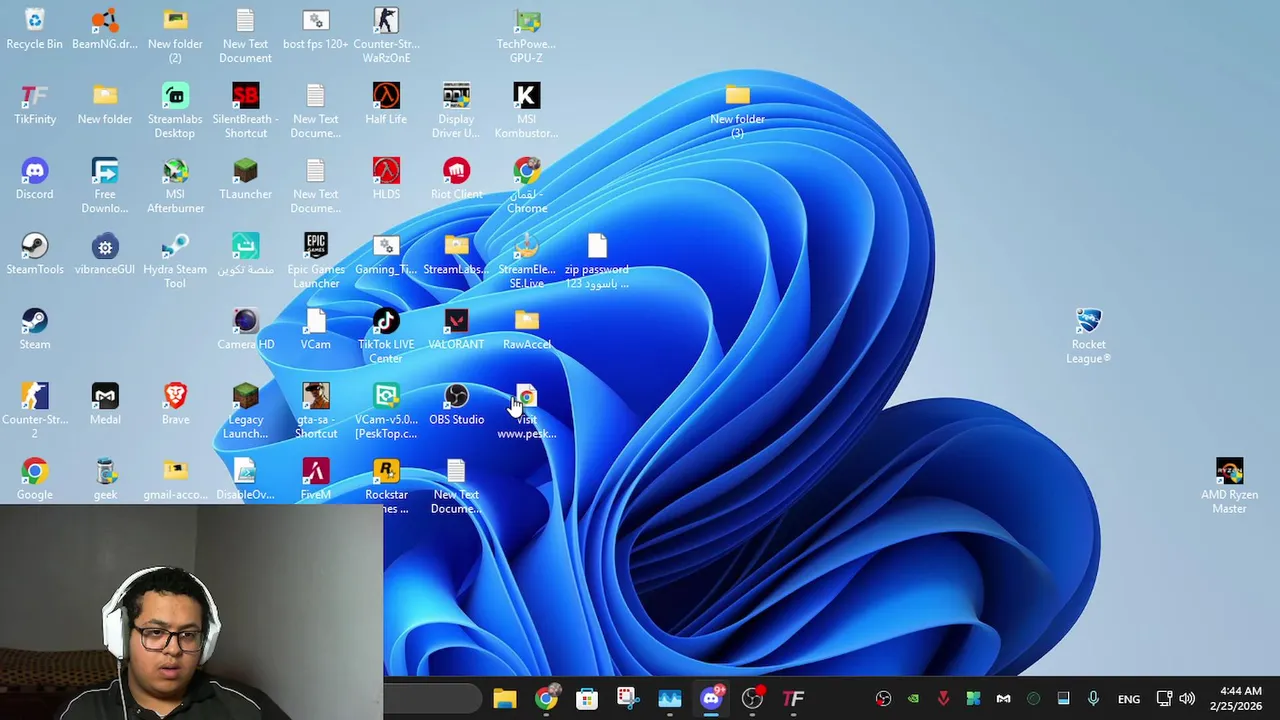Image resolution: width=1280 pixels, height=720 pixels.
Task: Open the SteamTools desktop icon
Action: click(x=35, y=254)
